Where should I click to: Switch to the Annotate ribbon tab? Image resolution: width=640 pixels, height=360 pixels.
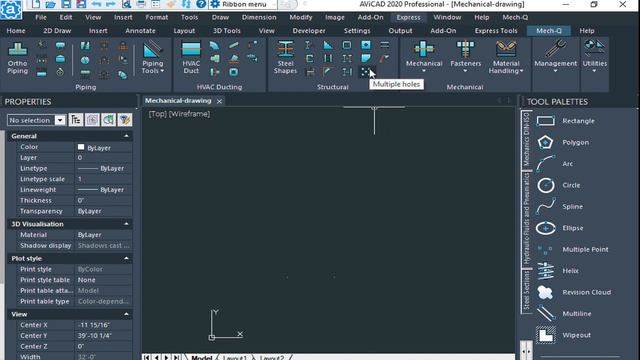click(140, 31)
